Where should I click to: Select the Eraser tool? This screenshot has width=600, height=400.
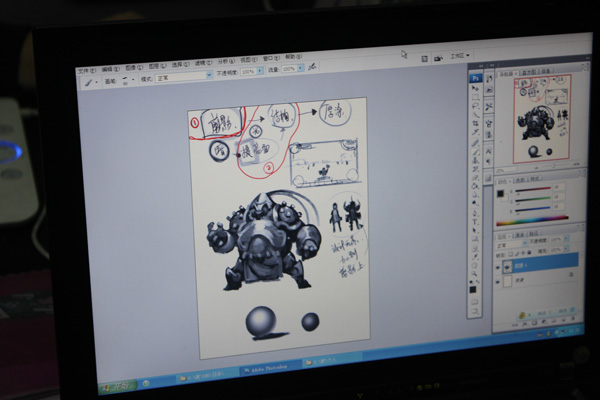click(x=475, y=178)
